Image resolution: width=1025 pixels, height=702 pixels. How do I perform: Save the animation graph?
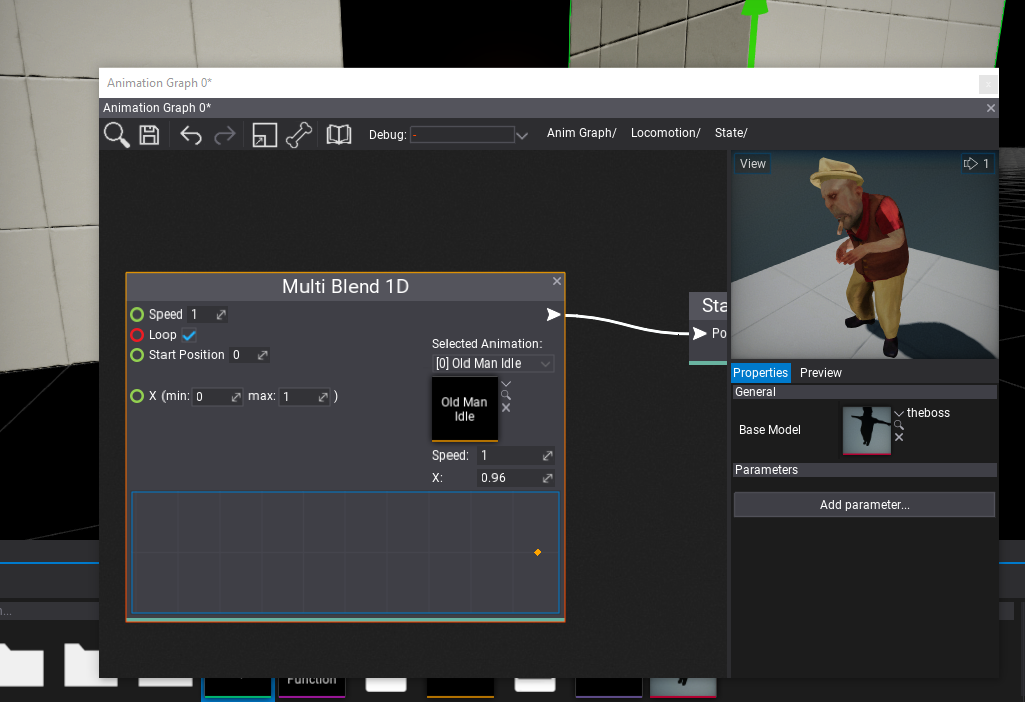tap(149, 135)
